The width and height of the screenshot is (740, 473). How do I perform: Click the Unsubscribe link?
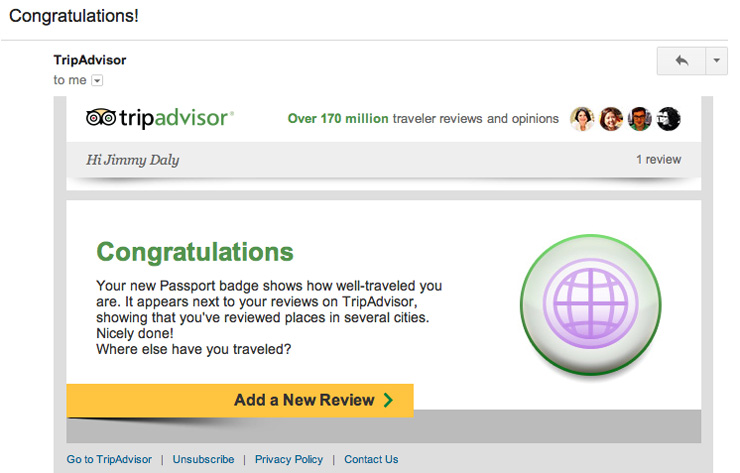(x=203, y=460)
